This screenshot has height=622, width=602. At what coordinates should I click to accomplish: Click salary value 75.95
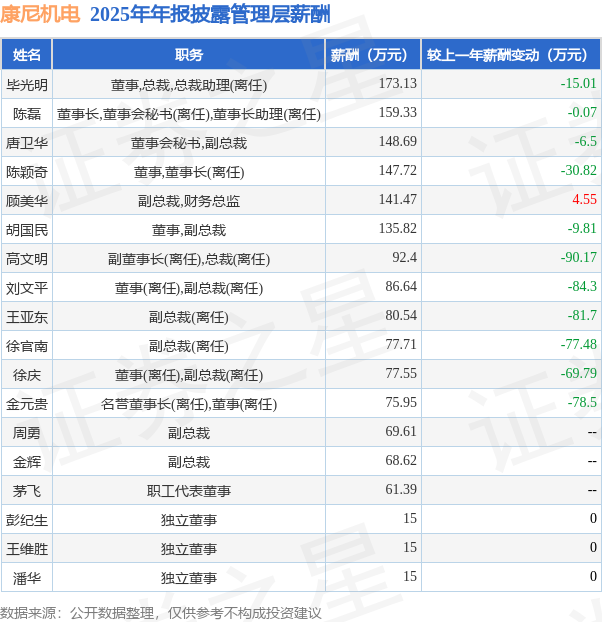(401, 402)
